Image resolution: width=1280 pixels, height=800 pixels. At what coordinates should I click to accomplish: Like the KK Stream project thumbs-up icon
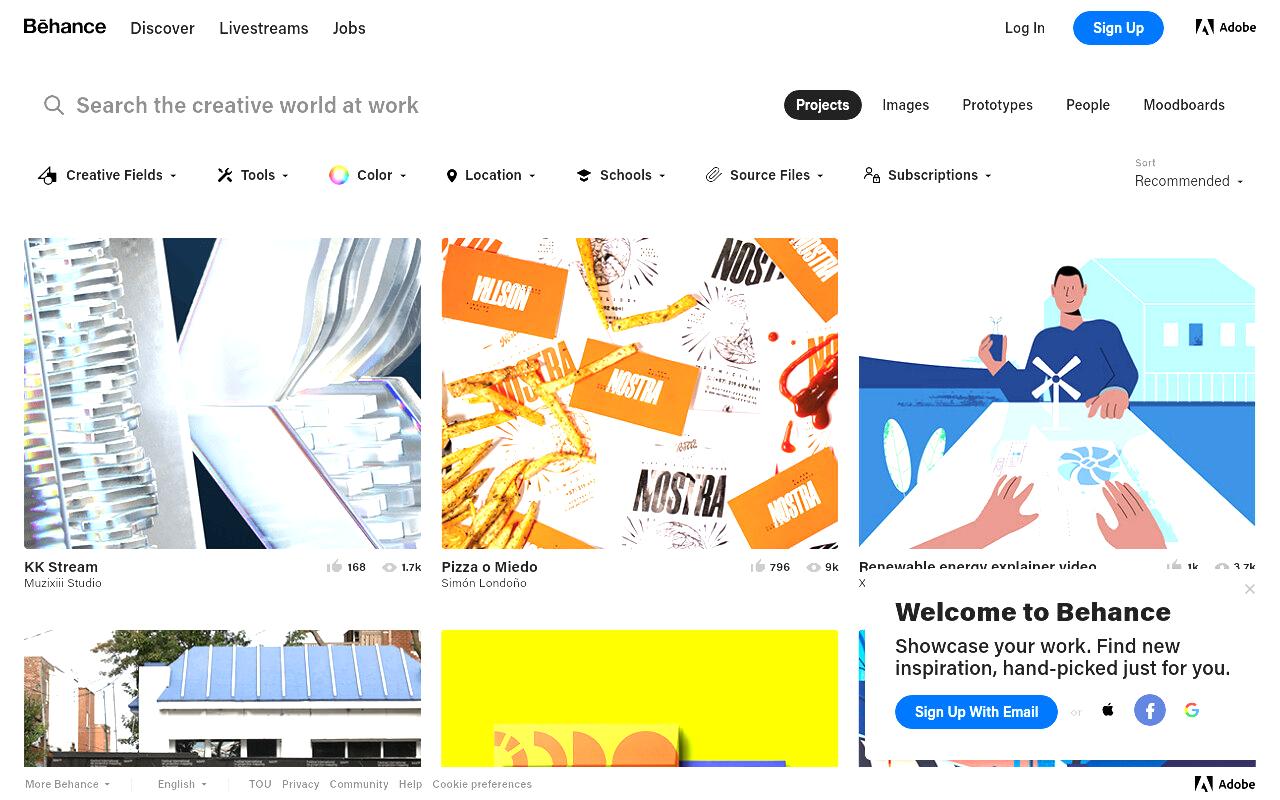click(334, 567)
